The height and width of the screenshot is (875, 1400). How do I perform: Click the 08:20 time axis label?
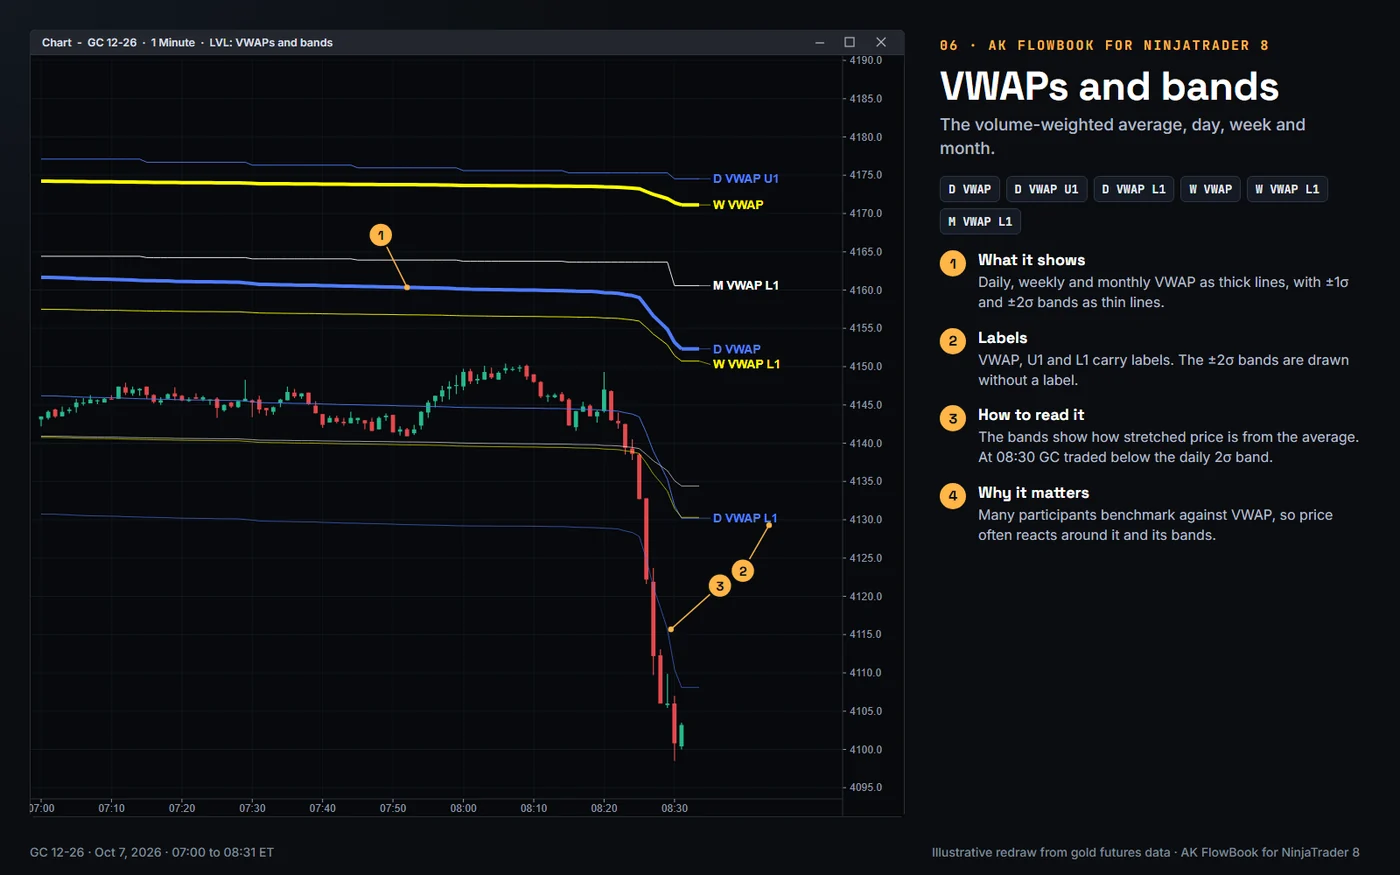pyautogui.click(x=604, y=808)
